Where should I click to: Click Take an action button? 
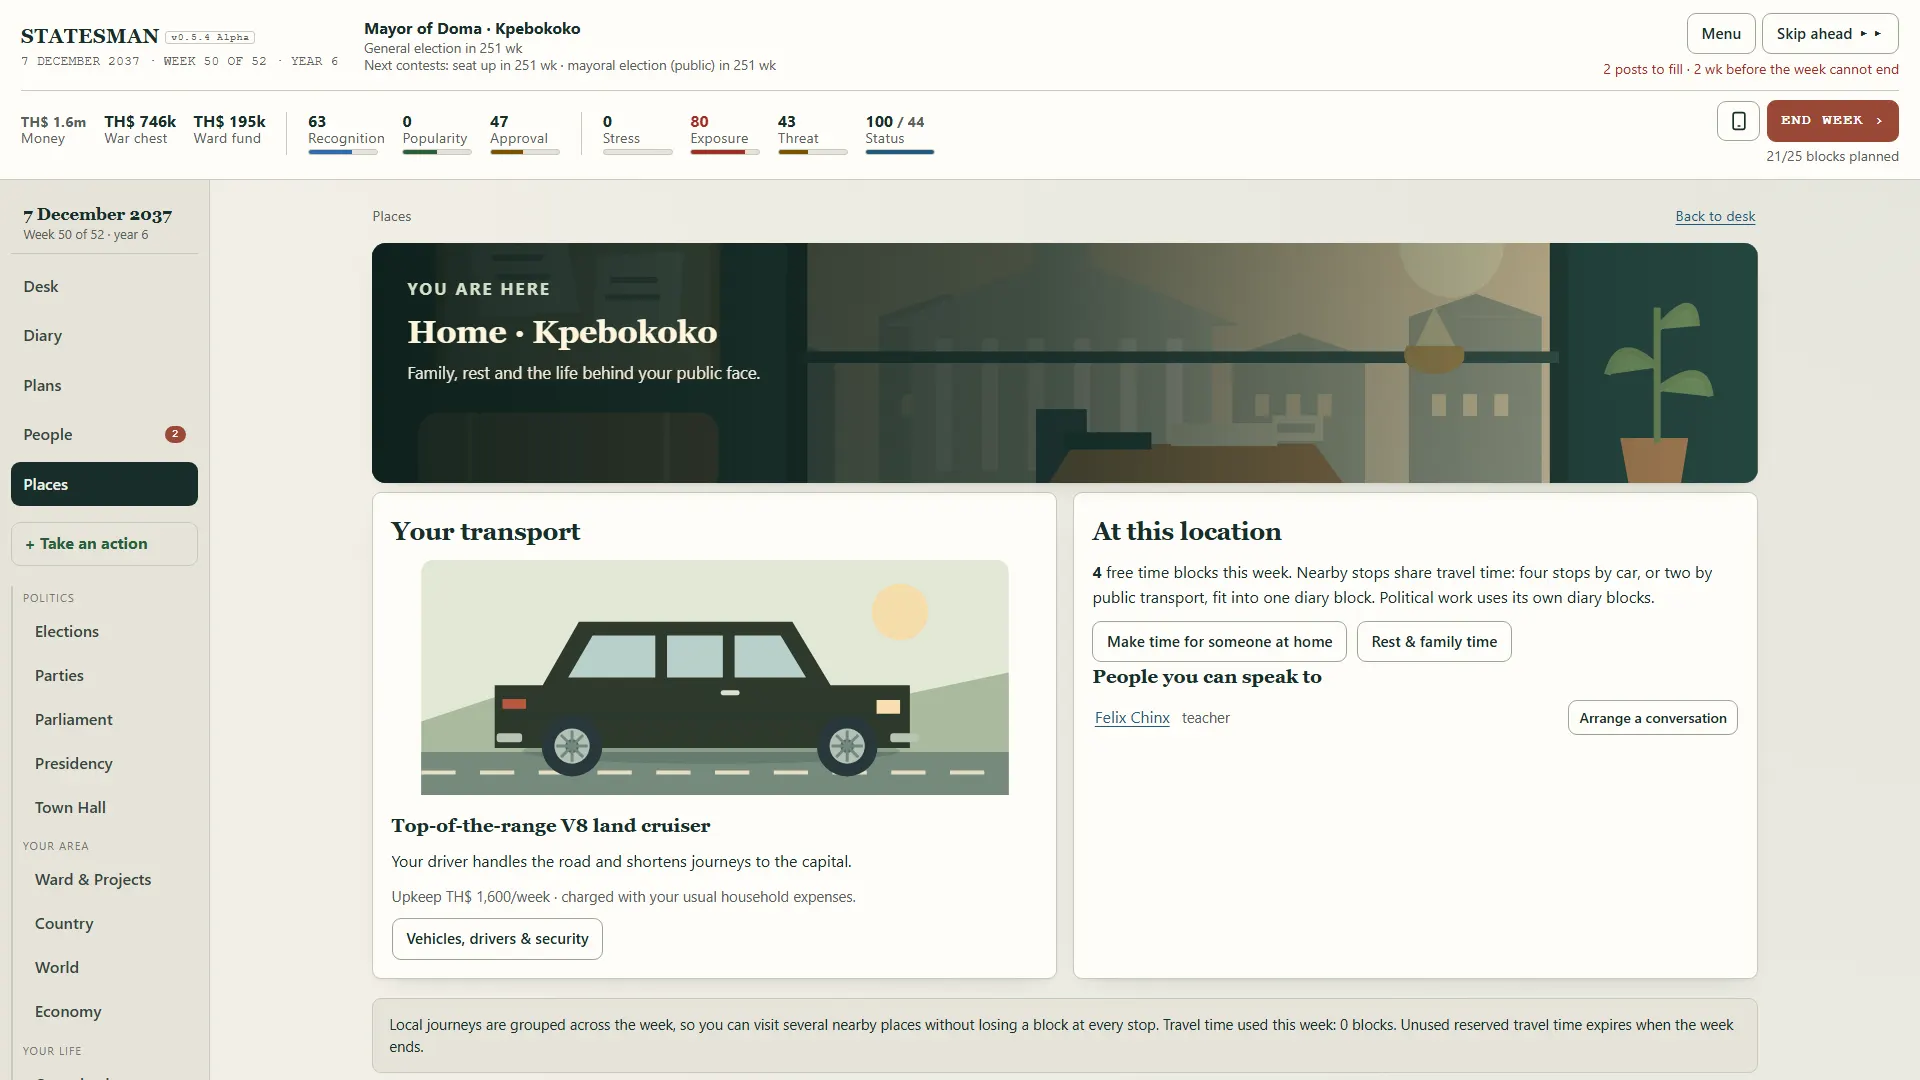click(104, 544)
